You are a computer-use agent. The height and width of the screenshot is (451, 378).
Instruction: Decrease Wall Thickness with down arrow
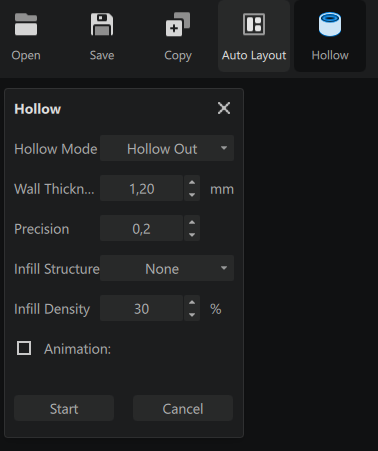coord(192,195)
